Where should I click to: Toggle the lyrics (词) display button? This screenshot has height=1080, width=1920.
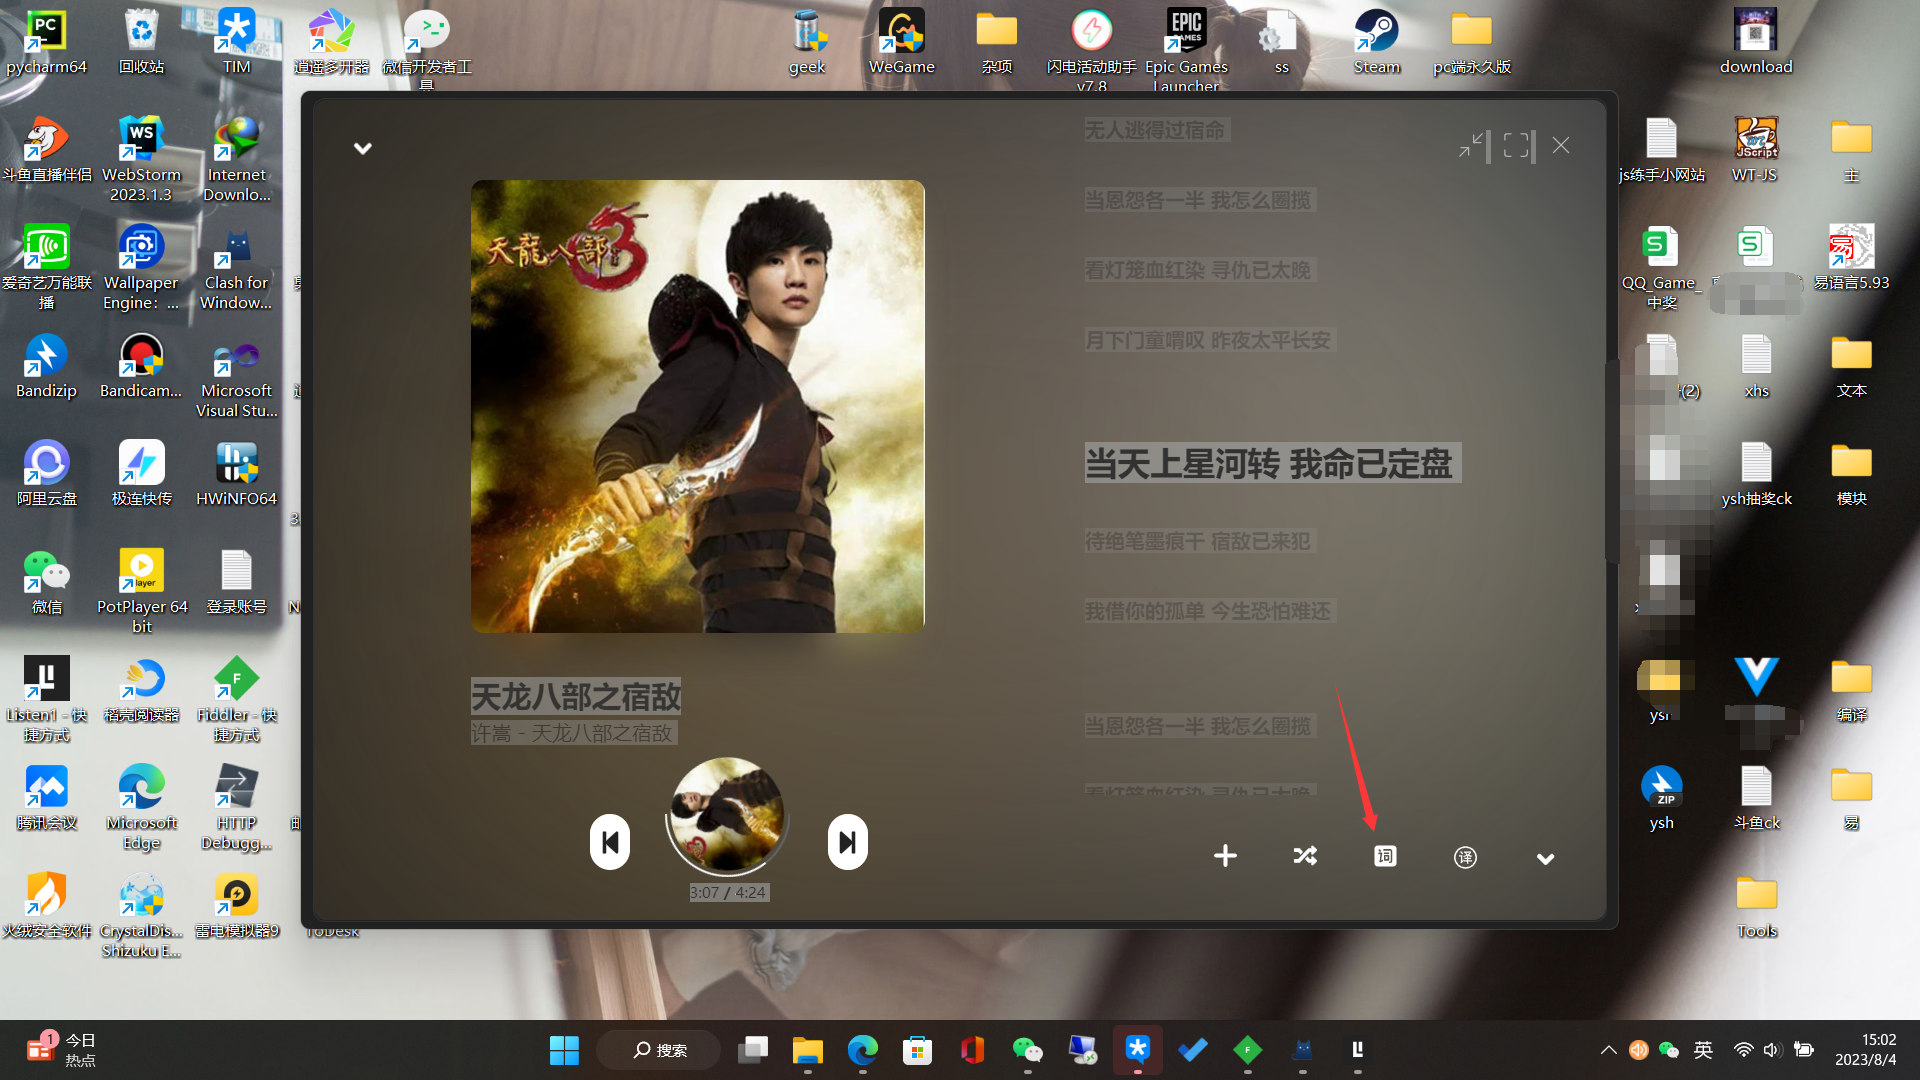pos(1385,856)
